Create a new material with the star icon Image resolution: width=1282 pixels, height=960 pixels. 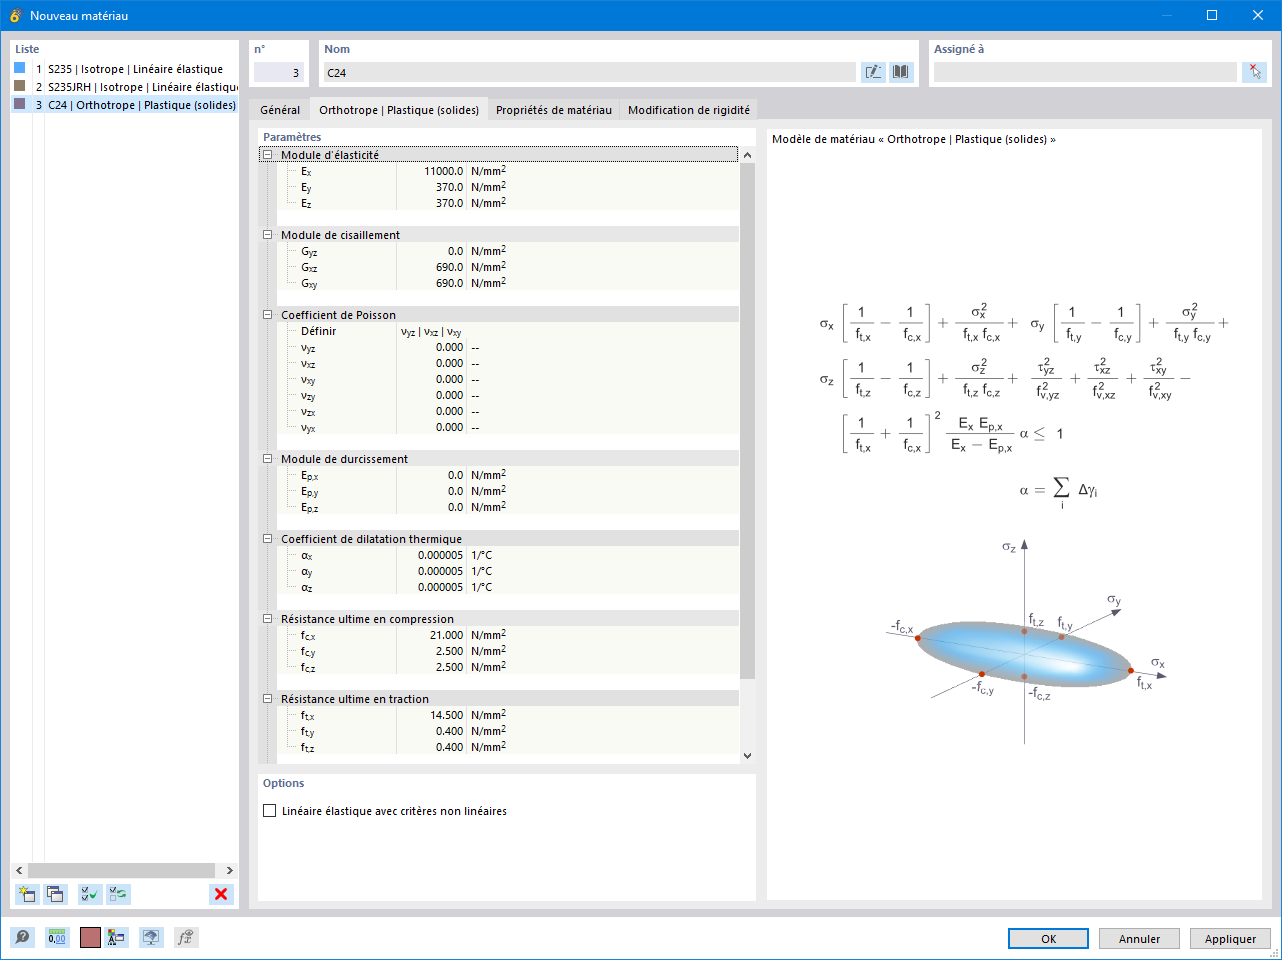tap(27, 894)
